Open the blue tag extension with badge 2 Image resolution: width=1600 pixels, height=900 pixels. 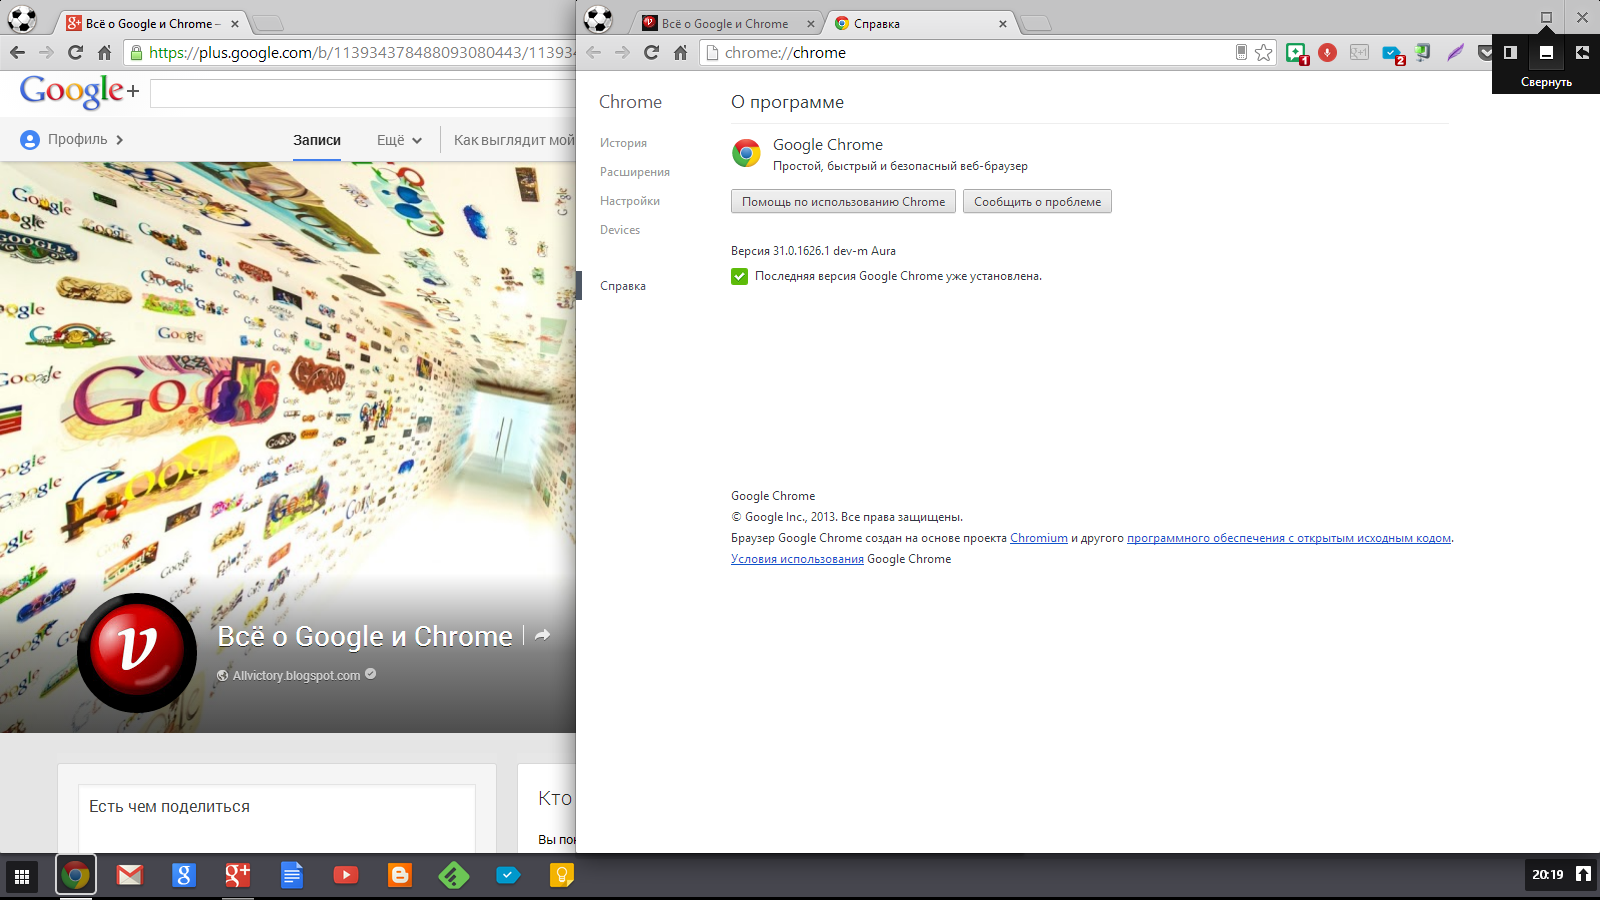click(x=1392, y=54)
